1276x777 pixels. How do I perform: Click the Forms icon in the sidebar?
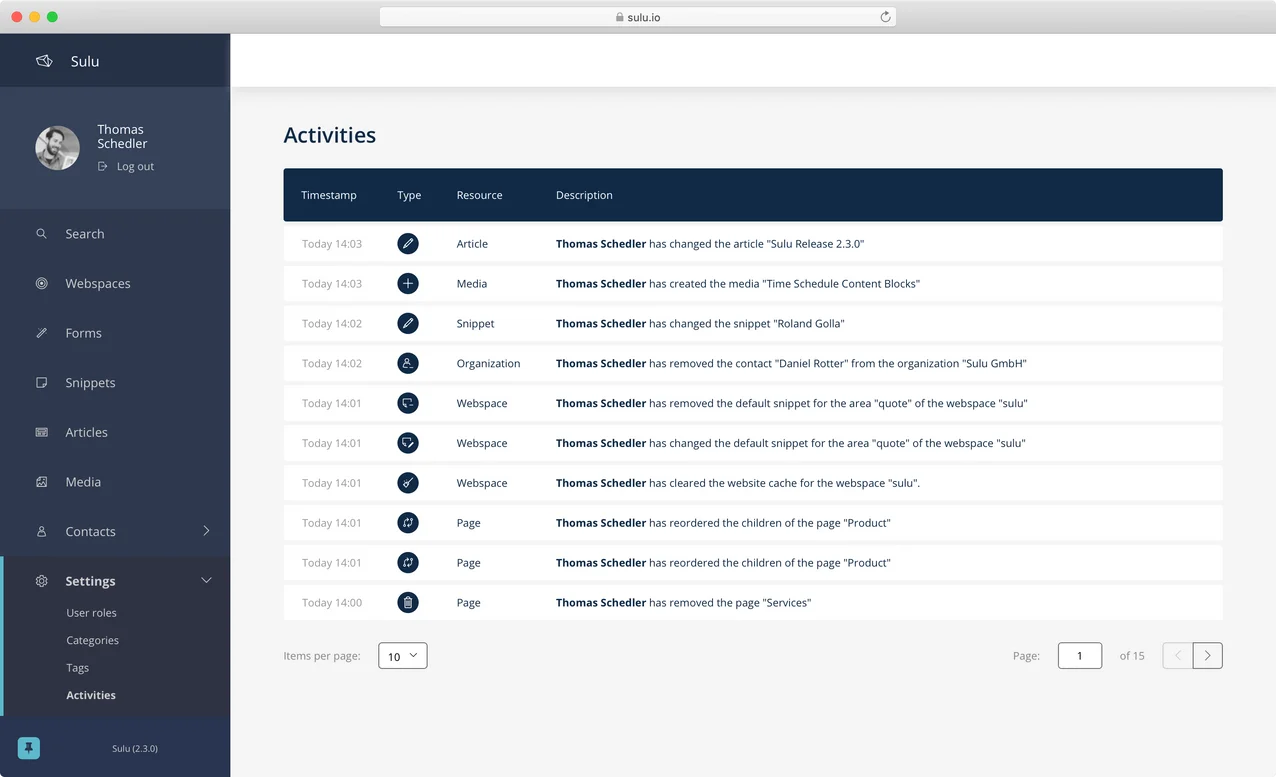(41, 332)
